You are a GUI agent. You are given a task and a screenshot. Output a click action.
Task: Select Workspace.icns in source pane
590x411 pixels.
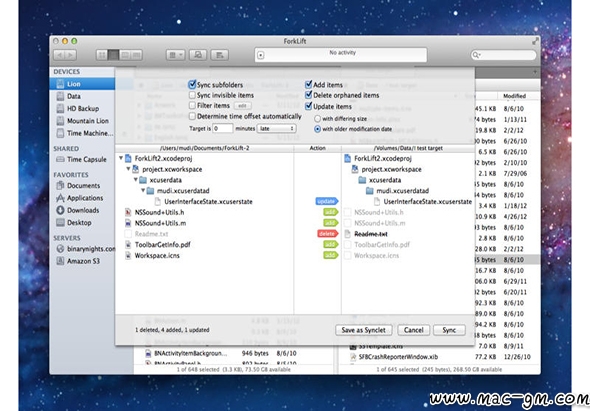(157, 256)
